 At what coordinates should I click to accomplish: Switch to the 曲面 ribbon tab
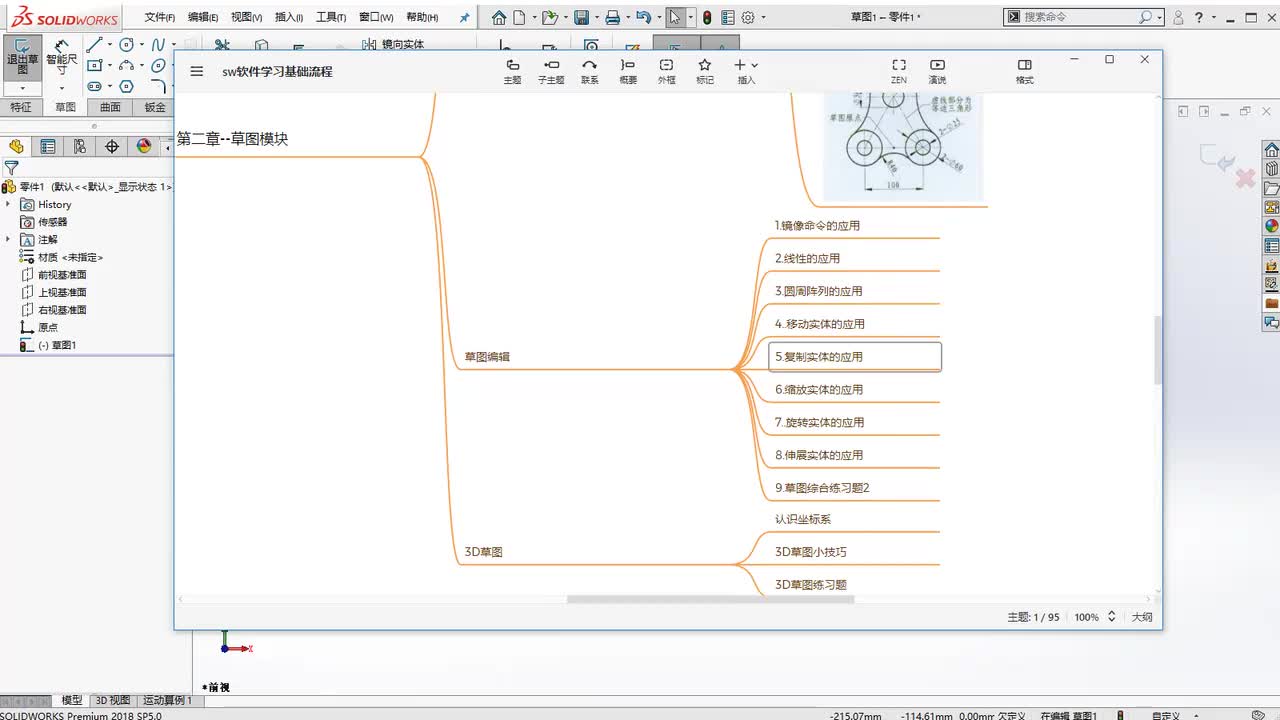(110, 107)
